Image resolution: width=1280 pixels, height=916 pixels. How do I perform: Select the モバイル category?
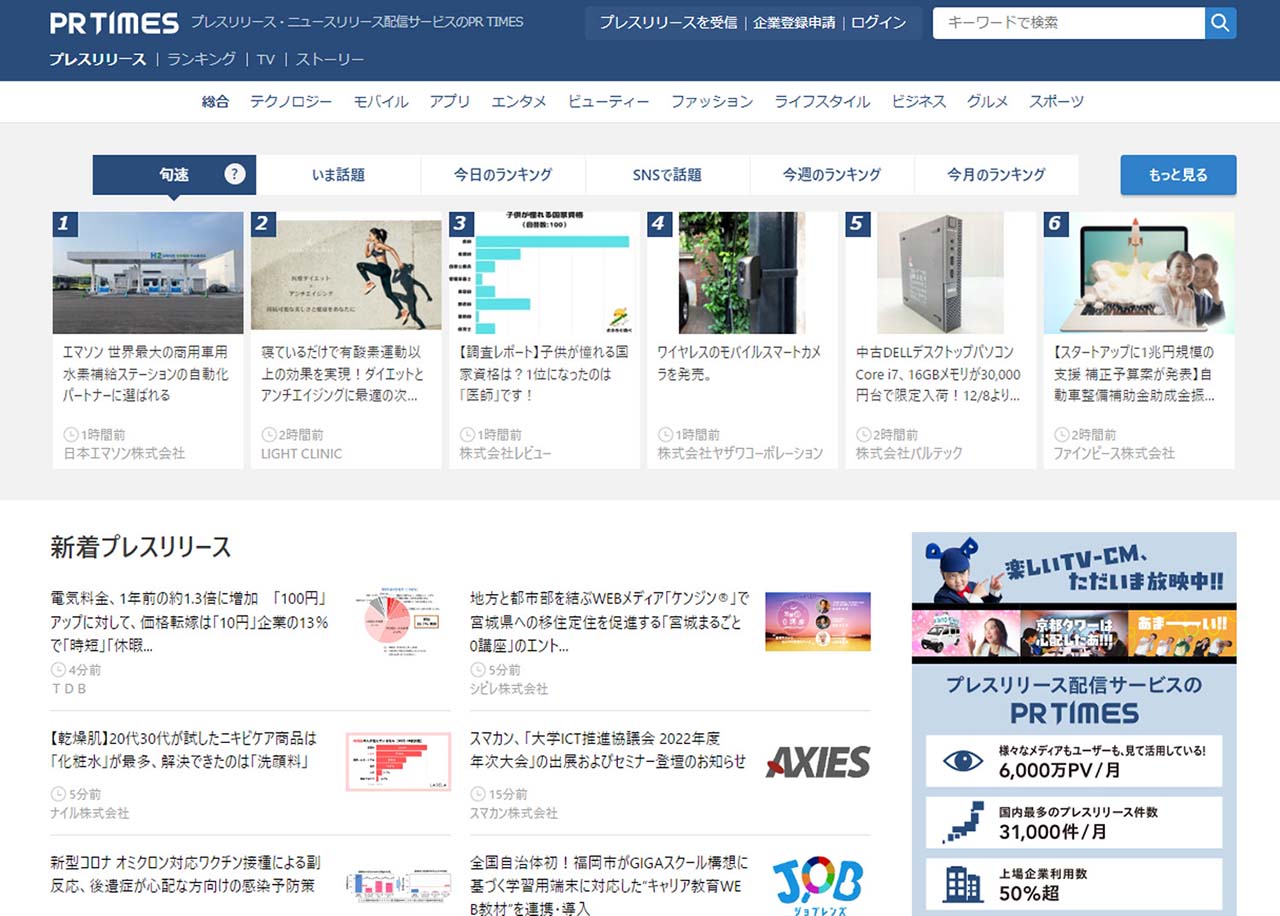tap(381, 101)
